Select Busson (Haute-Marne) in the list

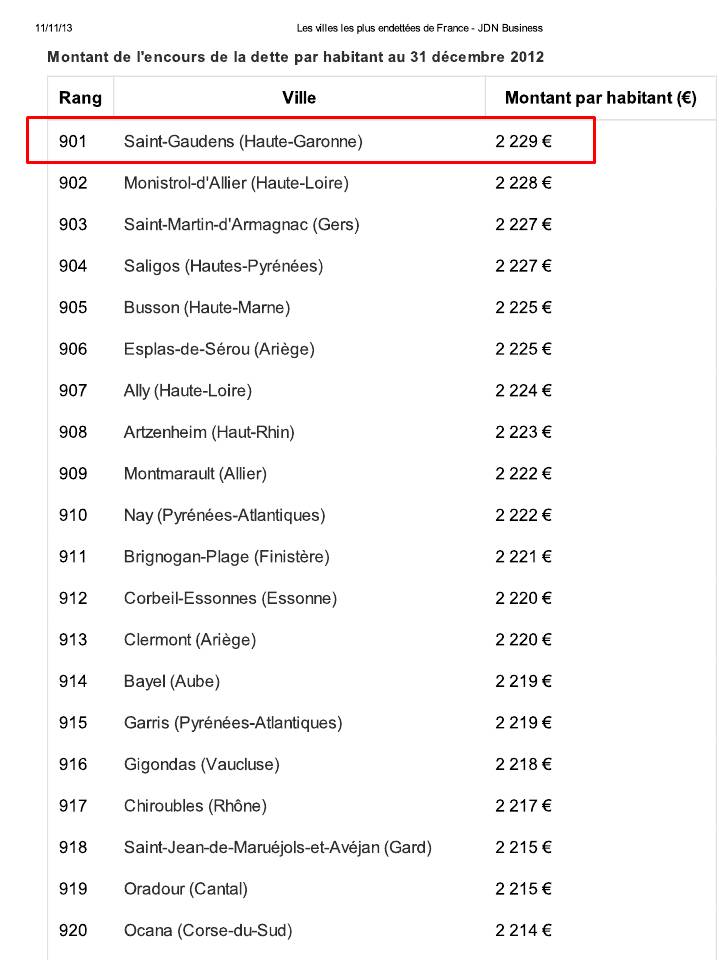pos(207,308)
